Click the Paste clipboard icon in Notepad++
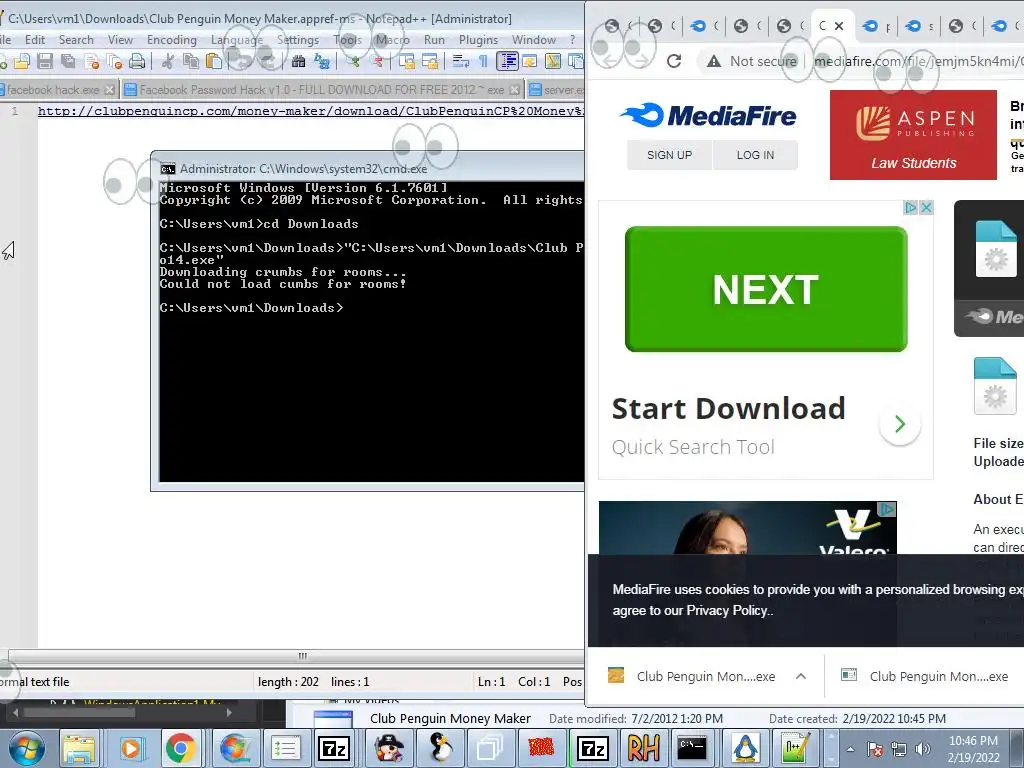 214,62
